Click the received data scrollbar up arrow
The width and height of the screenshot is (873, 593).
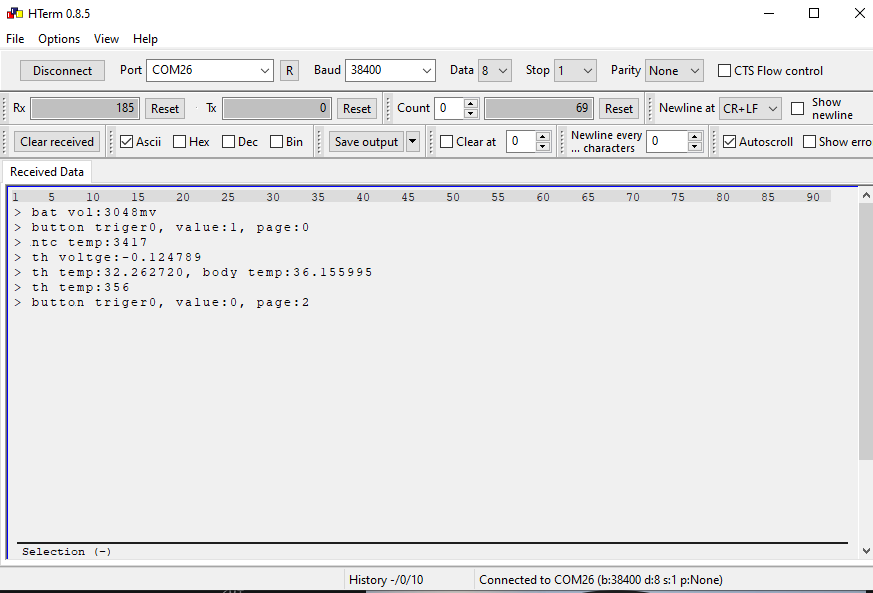866,195
